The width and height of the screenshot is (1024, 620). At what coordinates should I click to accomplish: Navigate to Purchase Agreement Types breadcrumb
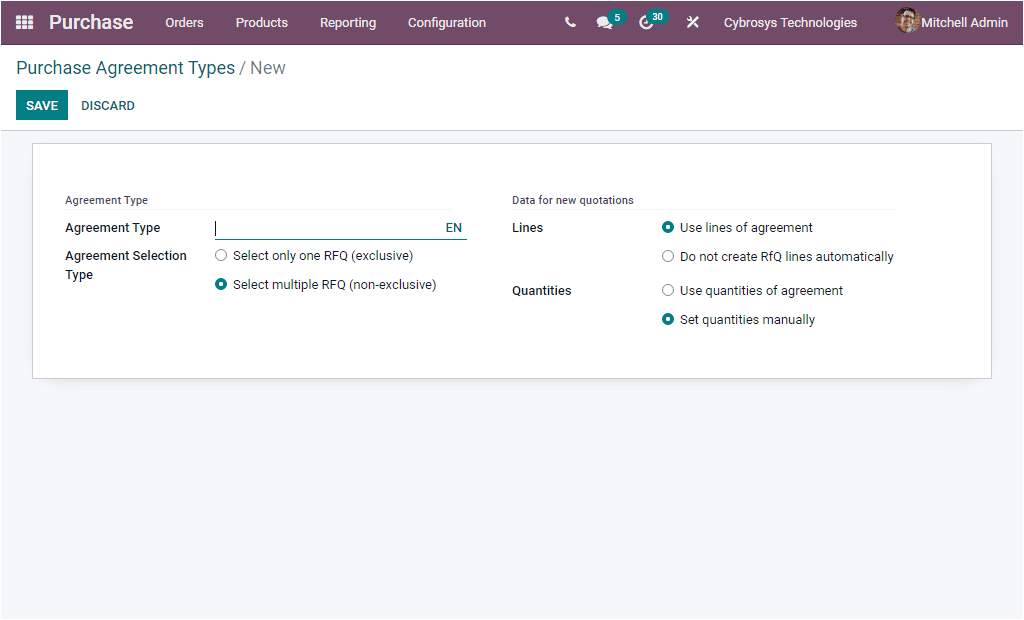coord(125,67)
